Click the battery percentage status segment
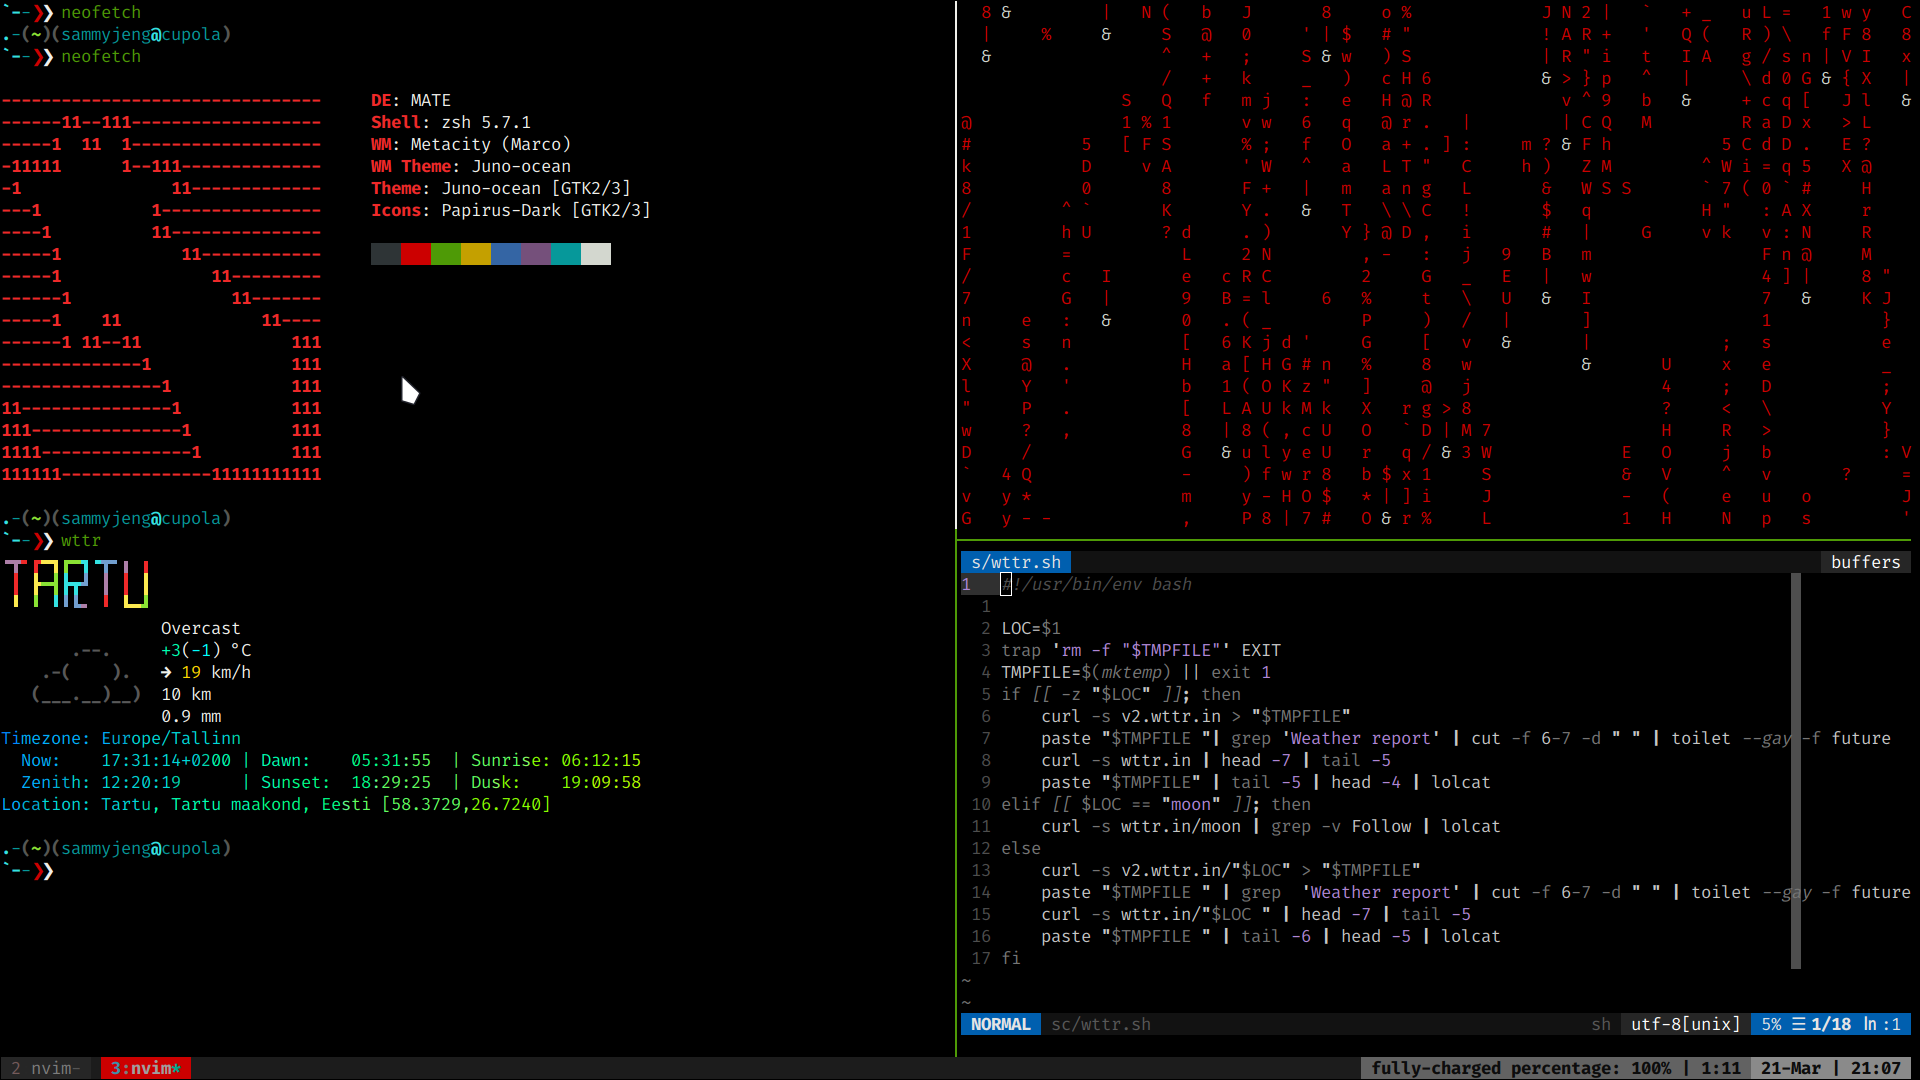This screenshot has width=1920, height=1080. [1520, 1068]
